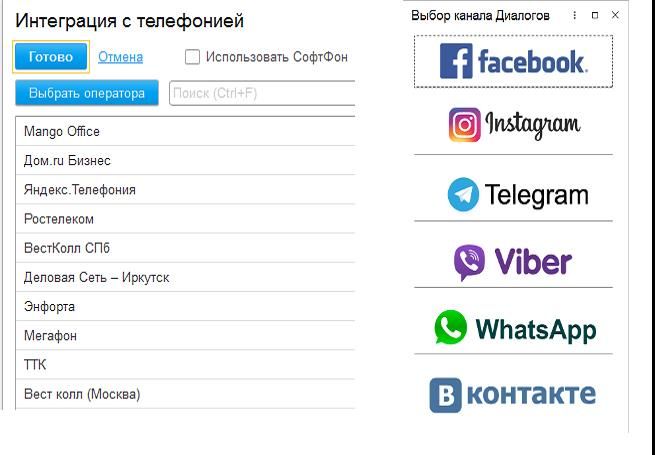Select the Viber channel logo

[x=513, y=262]
